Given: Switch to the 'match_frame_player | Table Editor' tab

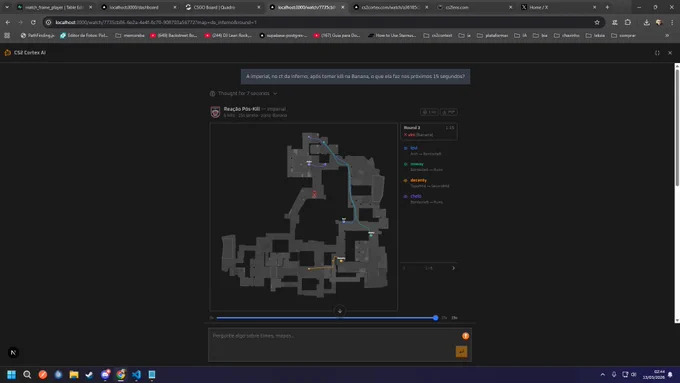Looking at the screenshot, I should pyautogui.click(x=54, y=7).
